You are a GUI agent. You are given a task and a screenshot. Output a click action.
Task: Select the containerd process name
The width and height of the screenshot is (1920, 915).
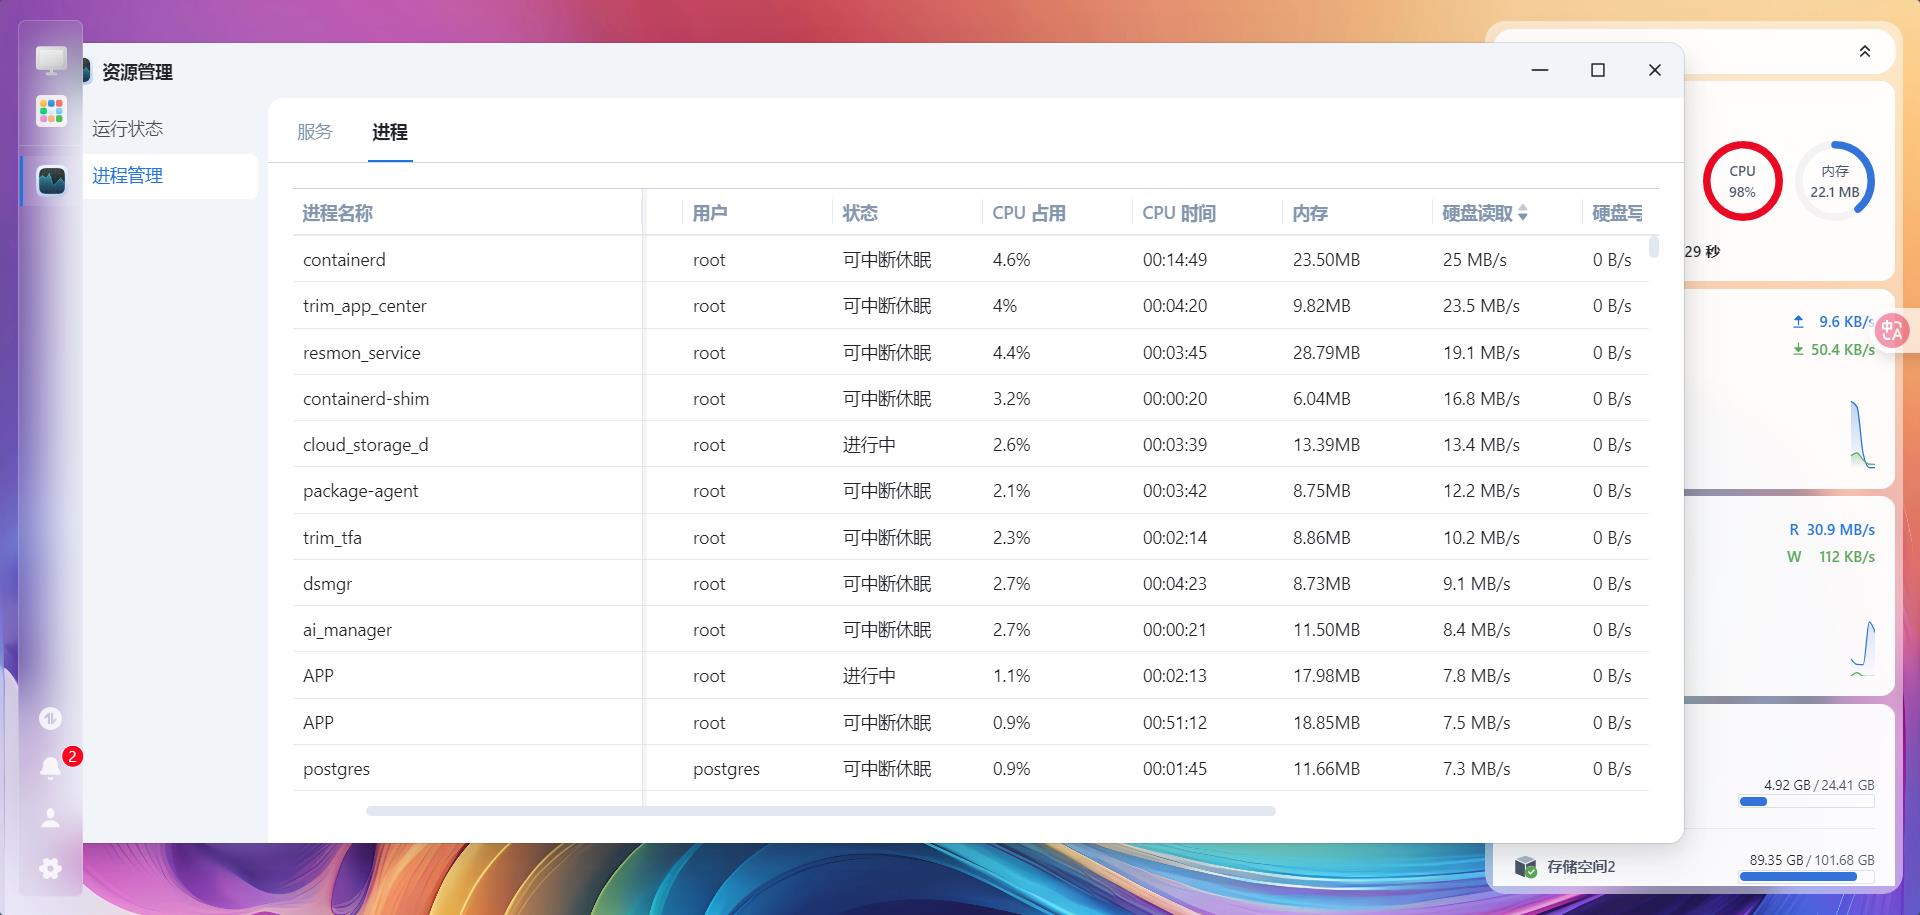tap(344, 260)
